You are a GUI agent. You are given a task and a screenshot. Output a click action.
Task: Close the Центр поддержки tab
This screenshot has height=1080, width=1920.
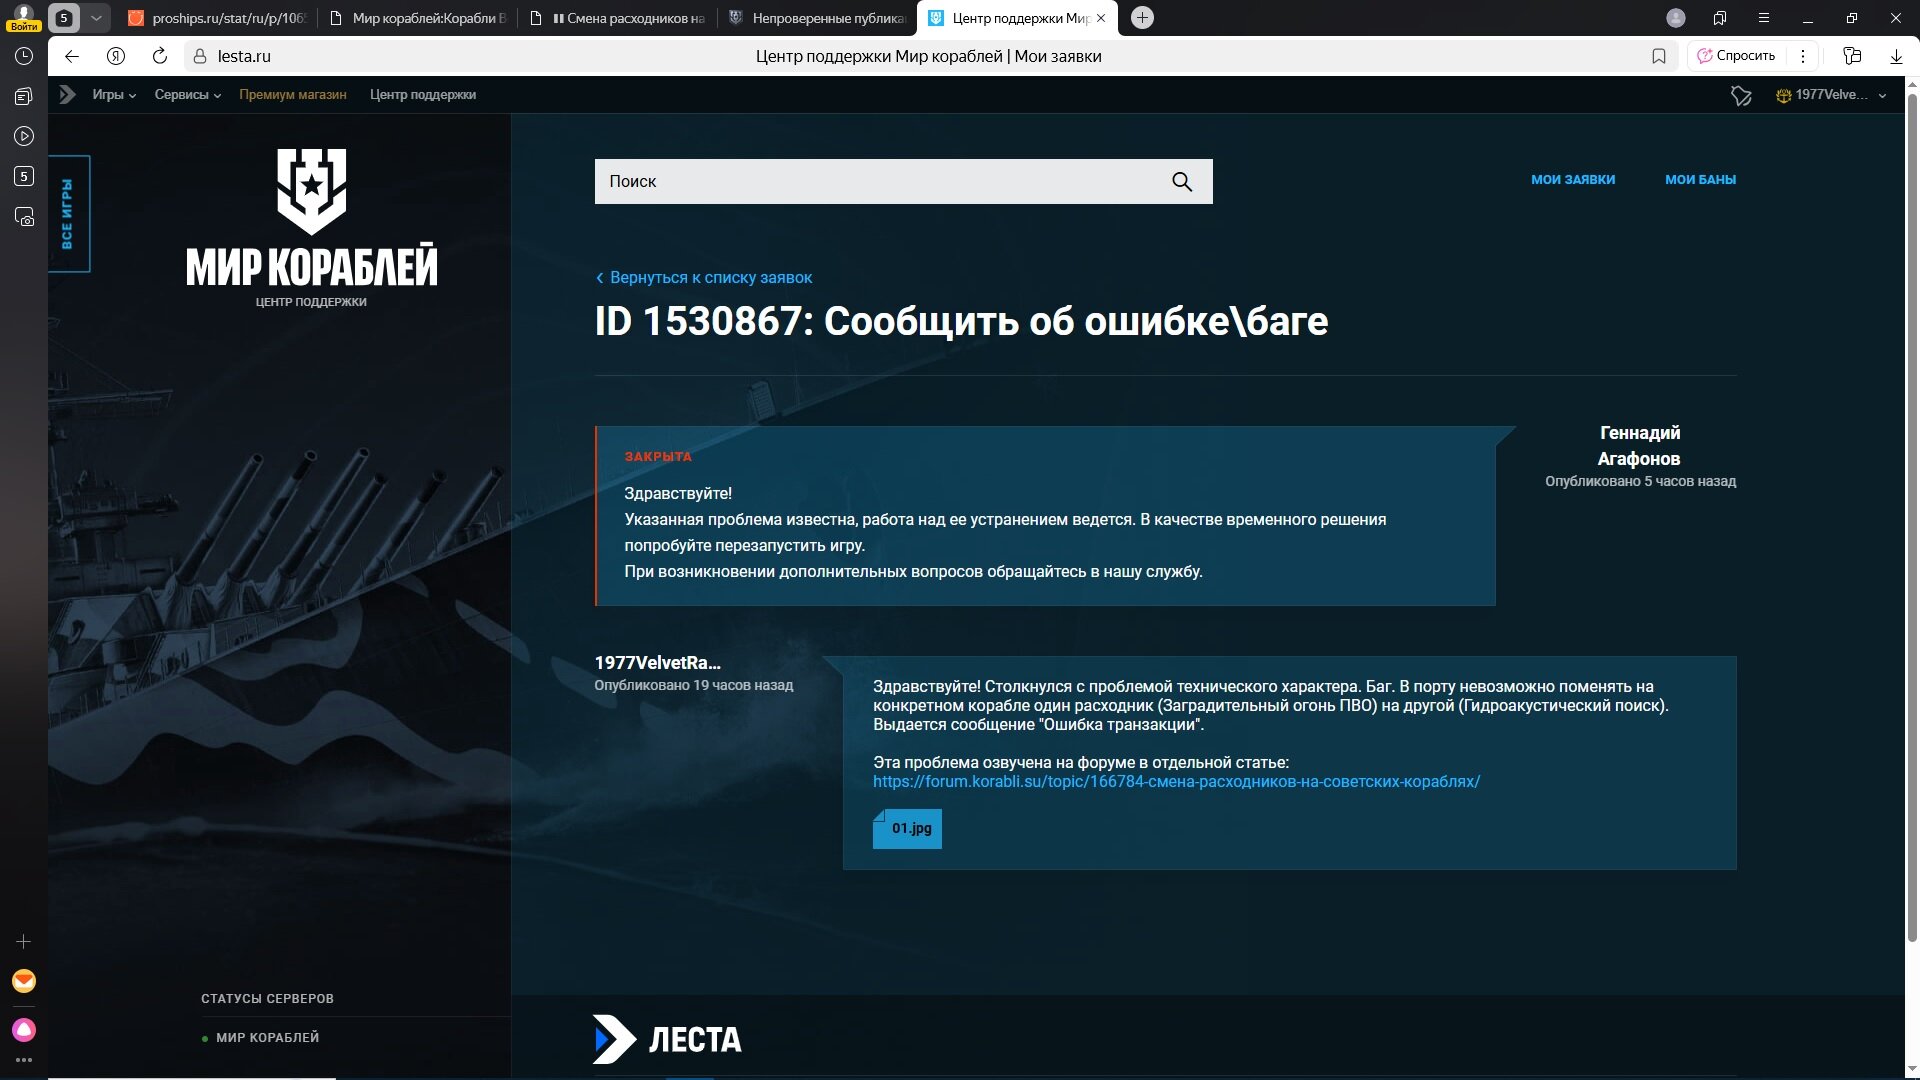(x=1101, y=18)
